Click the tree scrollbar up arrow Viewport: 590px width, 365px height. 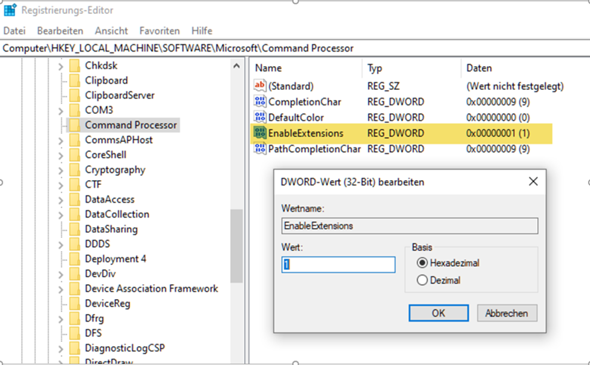(237, 66)
